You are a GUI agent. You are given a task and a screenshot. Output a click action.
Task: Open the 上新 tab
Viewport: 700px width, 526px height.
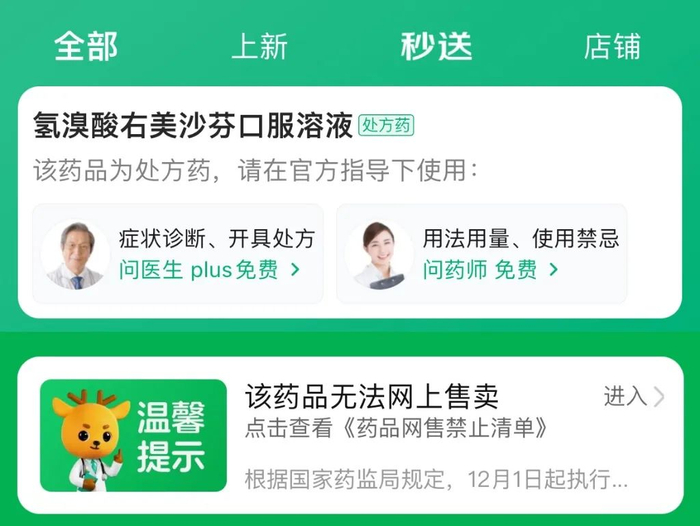coord(259,46)
